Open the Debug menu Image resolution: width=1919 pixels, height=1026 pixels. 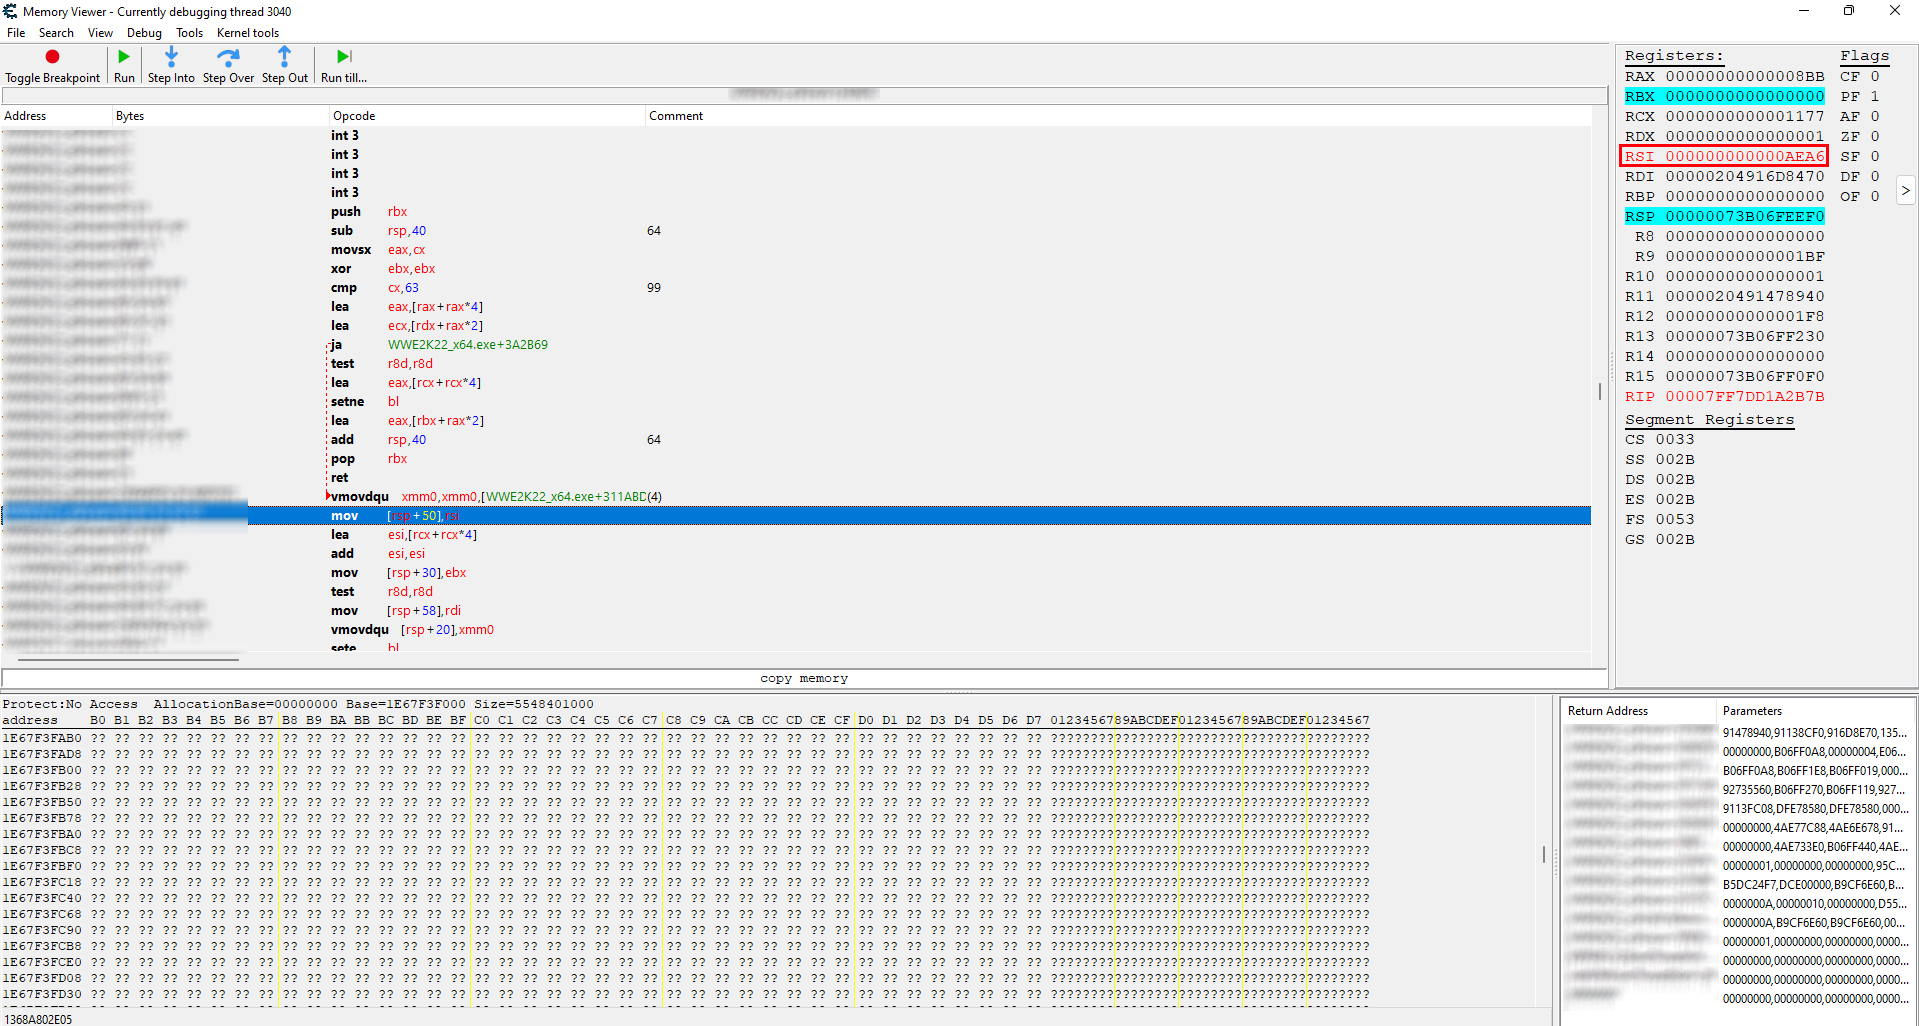pyautogui.click(x=144, y=33)
